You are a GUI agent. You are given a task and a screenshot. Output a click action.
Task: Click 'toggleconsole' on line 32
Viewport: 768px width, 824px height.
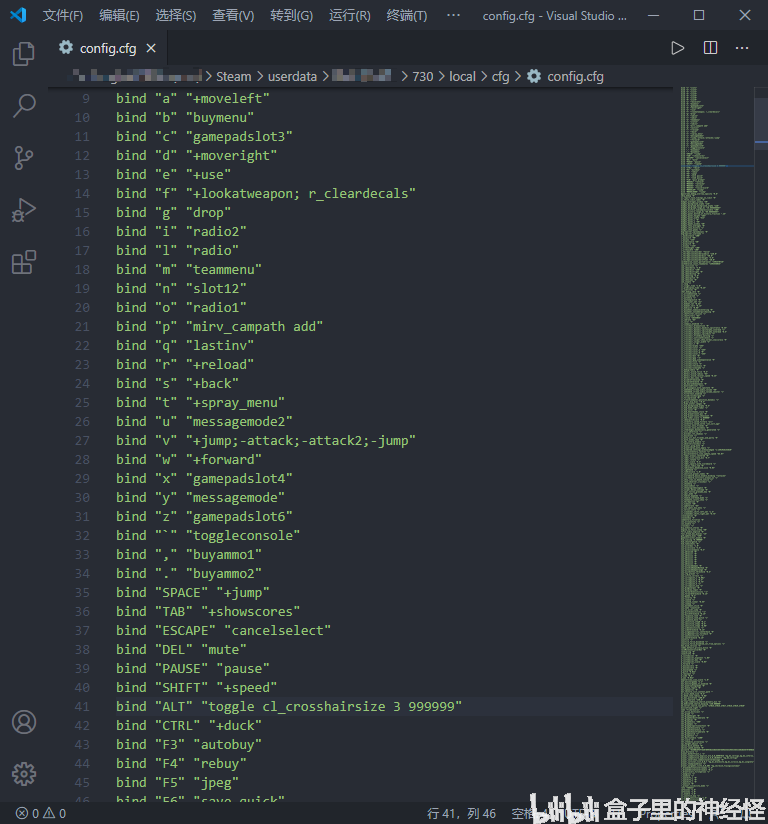click(243, 535)
